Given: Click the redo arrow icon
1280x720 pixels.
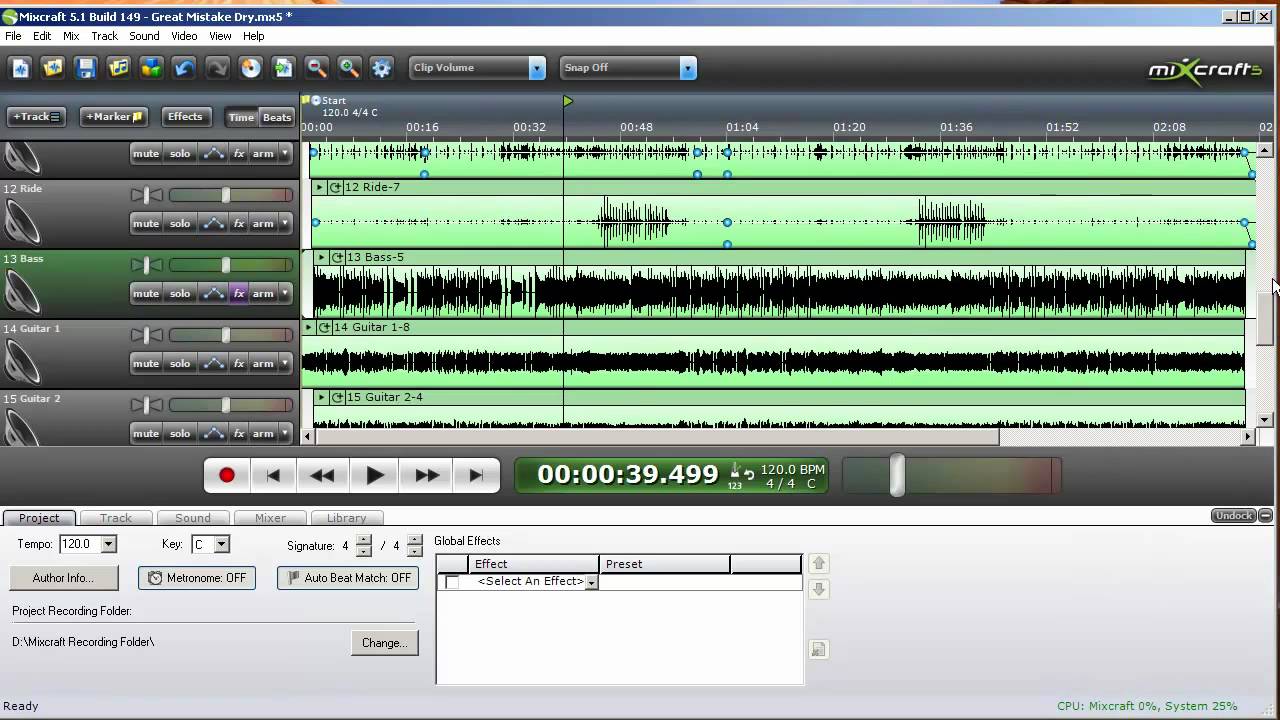Looking at the screenshot, I should [x=217, y=68].
